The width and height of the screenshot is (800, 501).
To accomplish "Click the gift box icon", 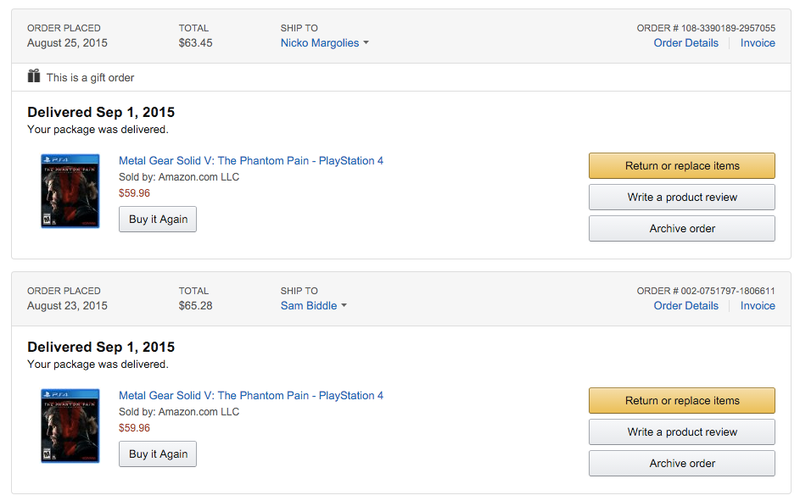I will [x=34, y=76].
